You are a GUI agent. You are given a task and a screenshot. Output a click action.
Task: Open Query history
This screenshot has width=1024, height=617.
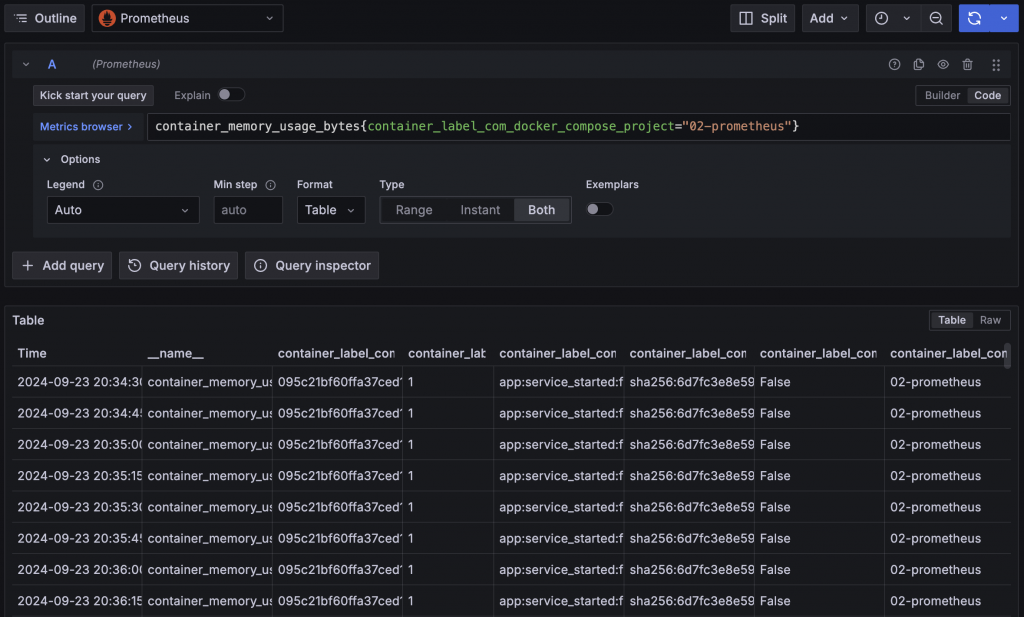(x=178, y=266)
